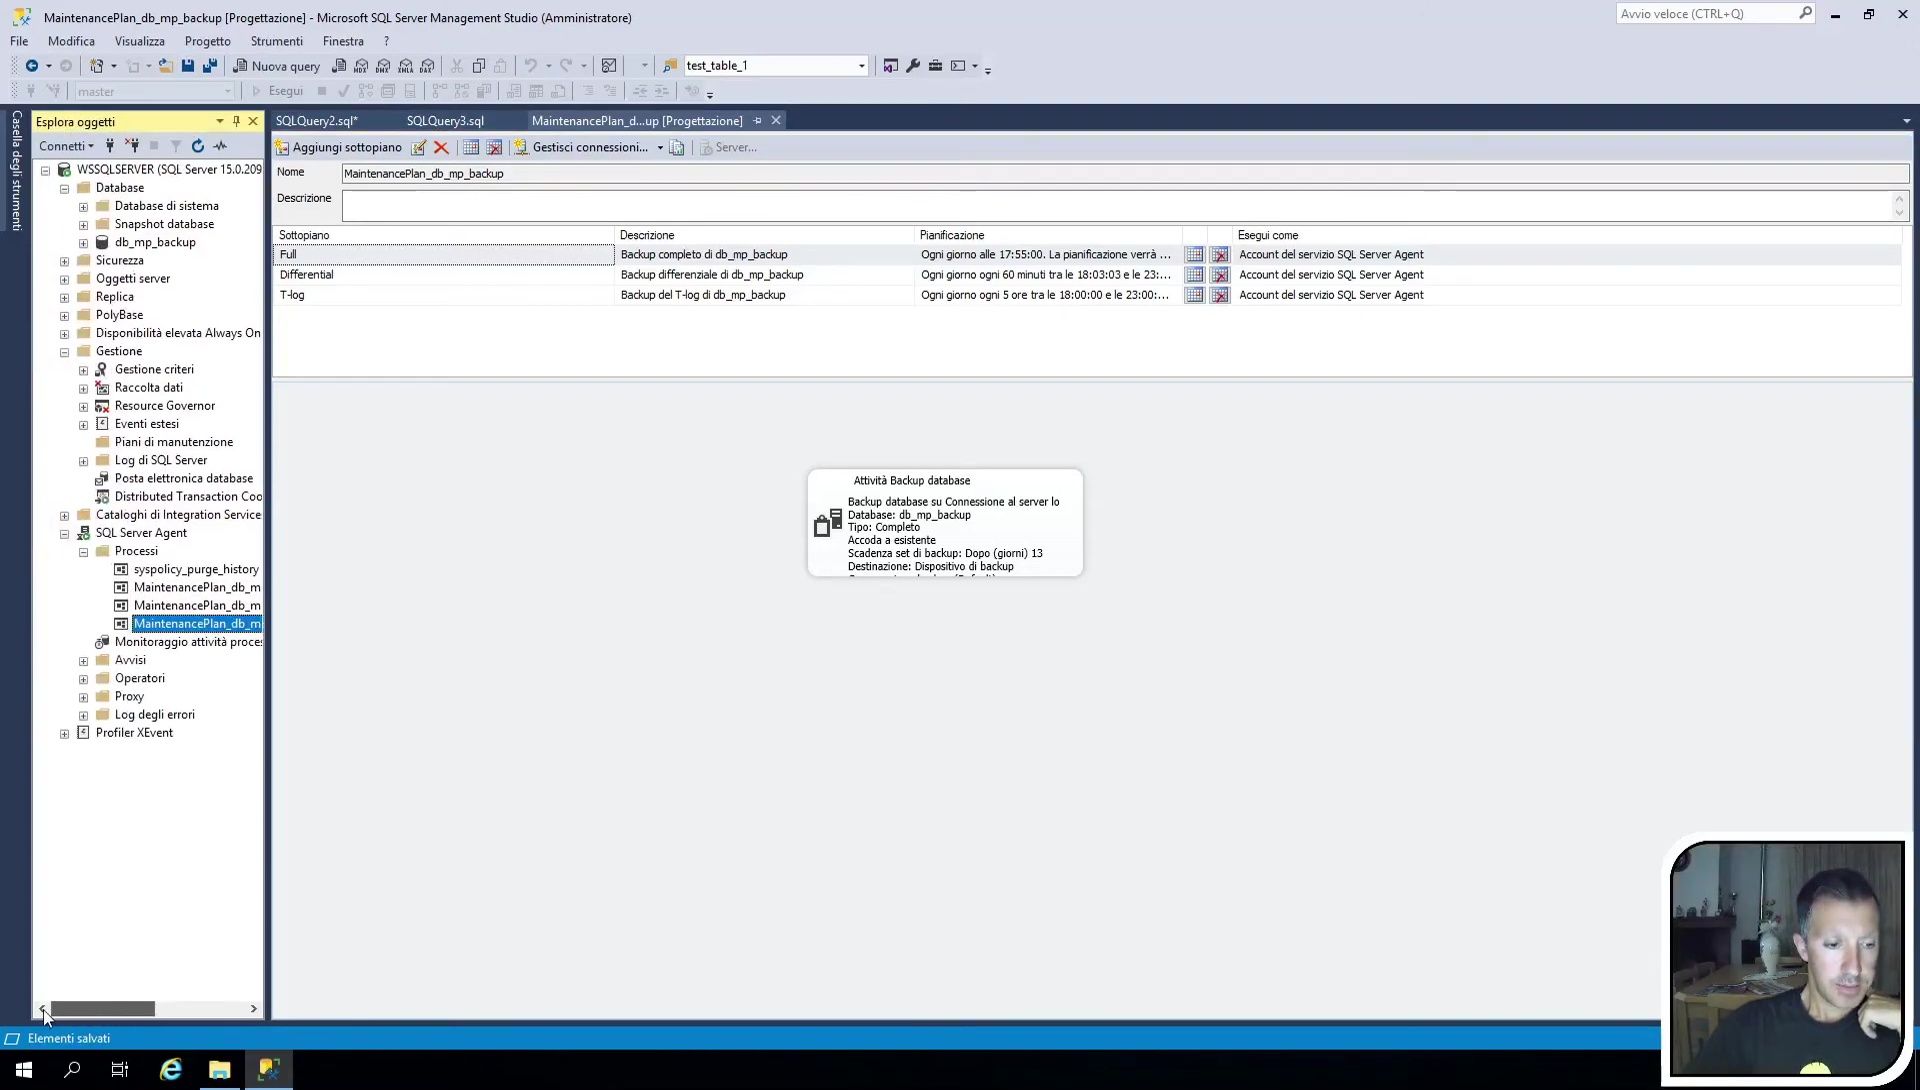Click Gestisci connessioni button
The width and height of the screenshot is (1920, 1090).
tap(581, 148)
